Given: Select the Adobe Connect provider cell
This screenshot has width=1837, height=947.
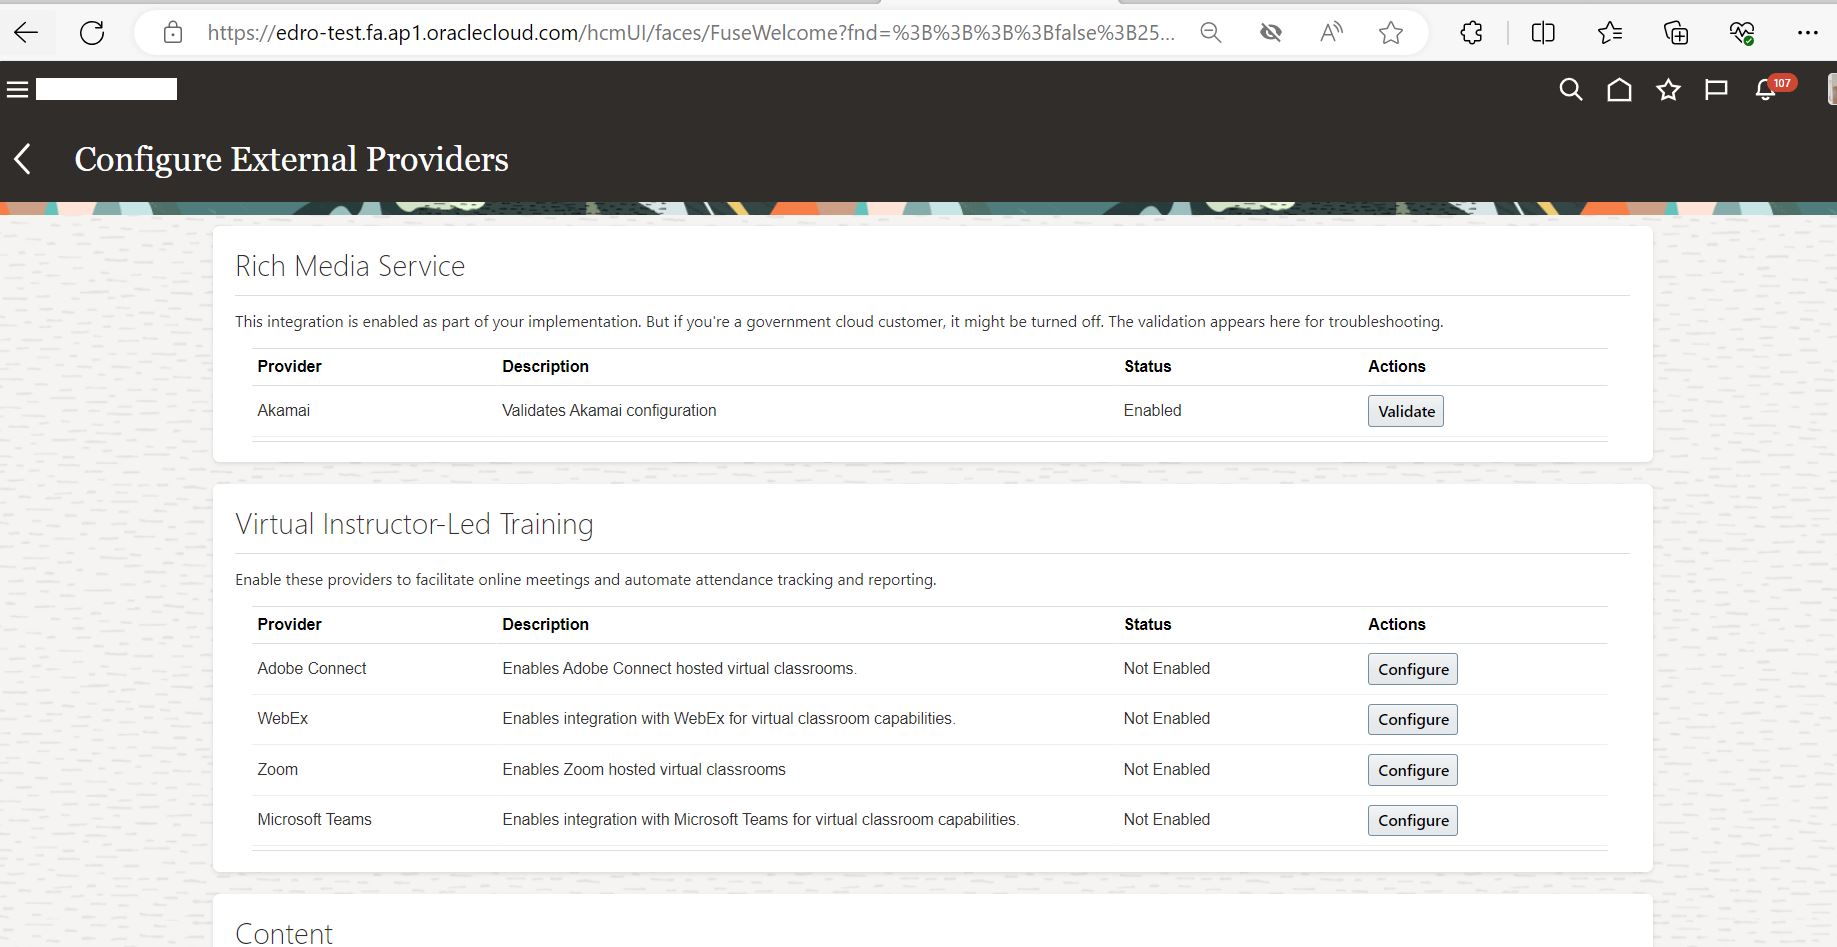Looking at the screenshot, I should (x=312, y=668).
